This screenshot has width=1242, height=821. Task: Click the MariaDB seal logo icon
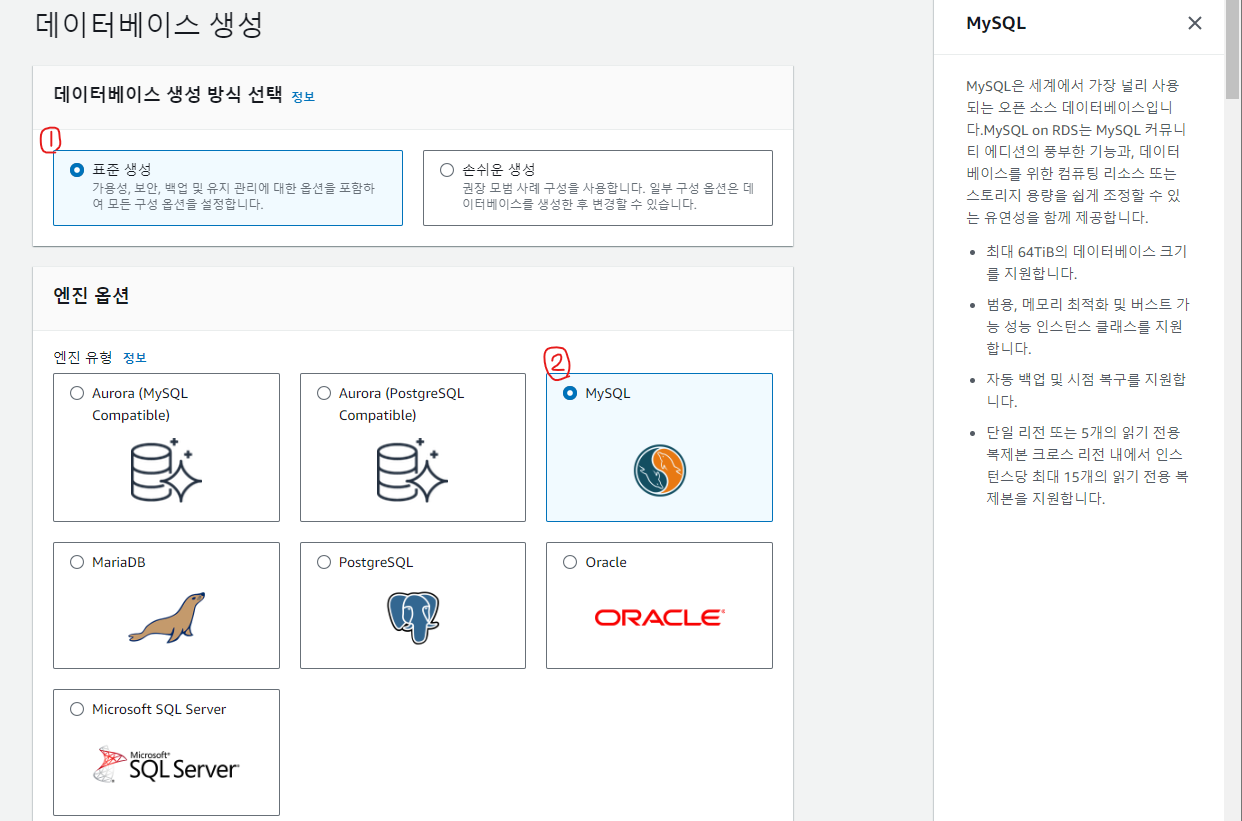point(166,616)
